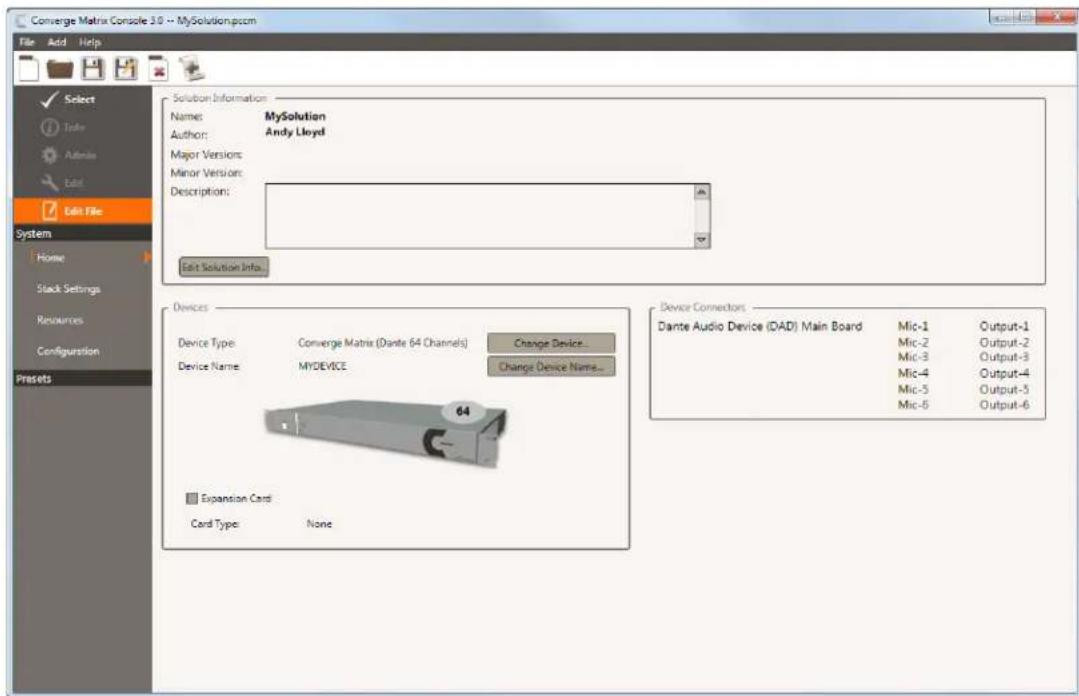Viewport: 1079px width, 696px height.
Task: Close the window with the red X button
Action: click(1057, 17)
